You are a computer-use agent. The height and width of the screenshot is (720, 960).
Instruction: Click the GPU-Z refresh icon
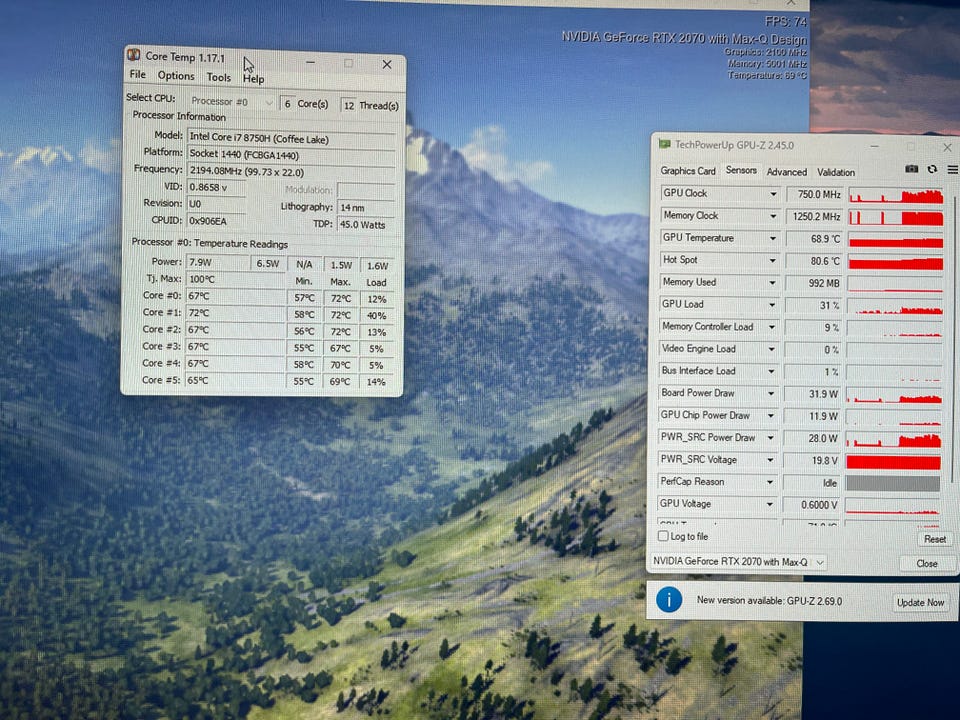tap(932, 169)
